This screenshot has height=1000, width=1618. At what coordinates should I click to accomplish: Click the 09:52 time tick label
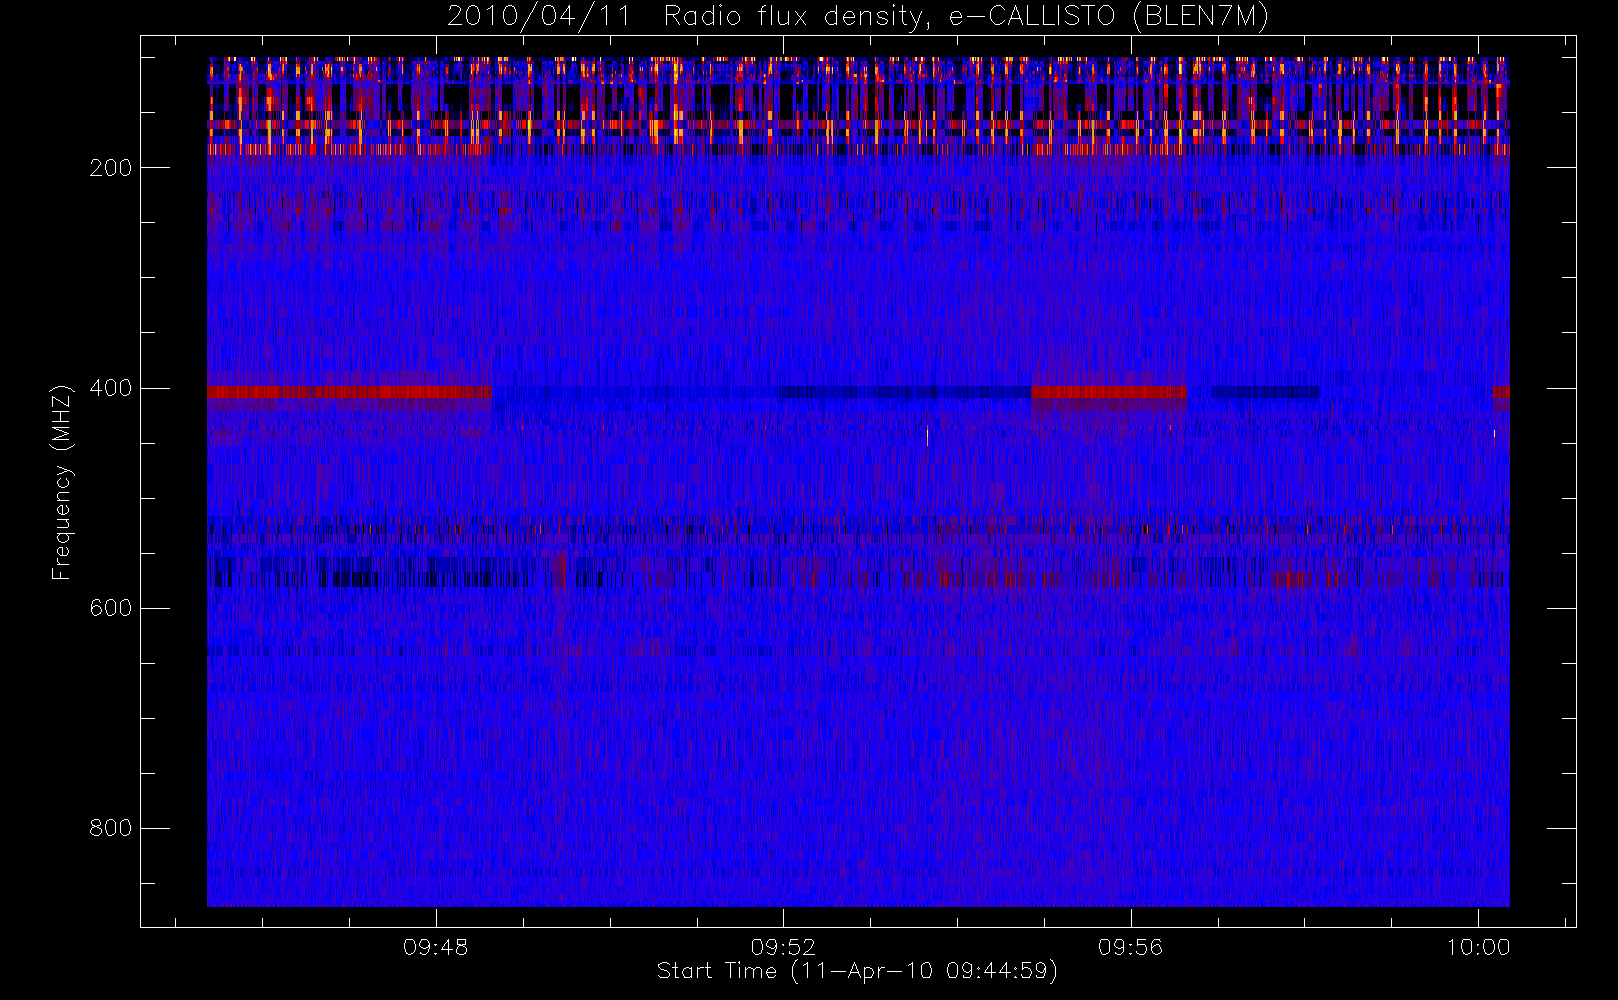783,947
